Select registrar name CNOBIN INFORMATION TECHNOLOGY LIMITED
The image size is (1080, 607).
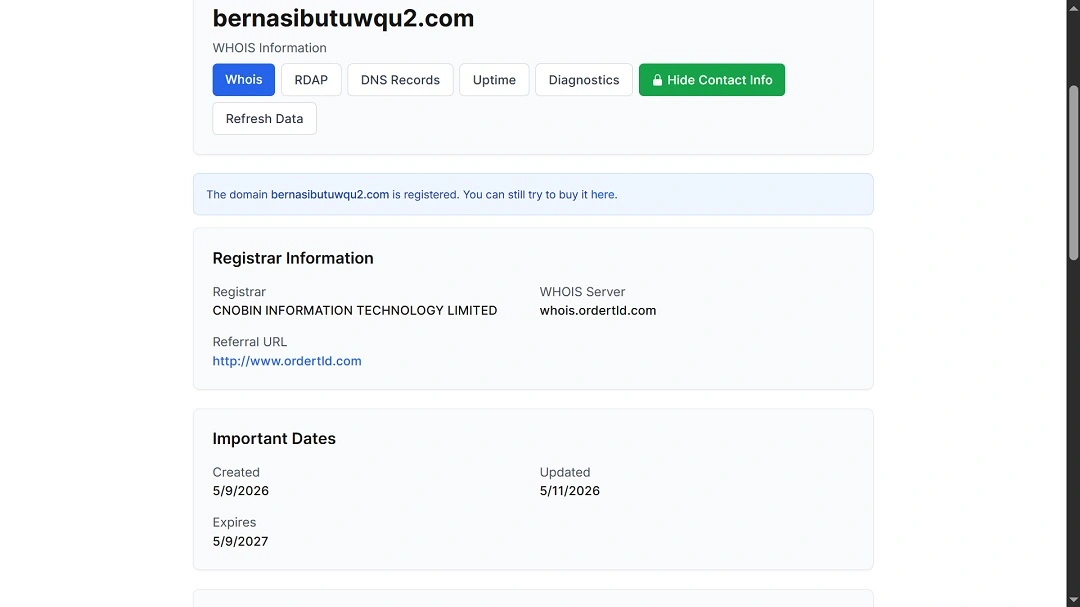(355, 311)
